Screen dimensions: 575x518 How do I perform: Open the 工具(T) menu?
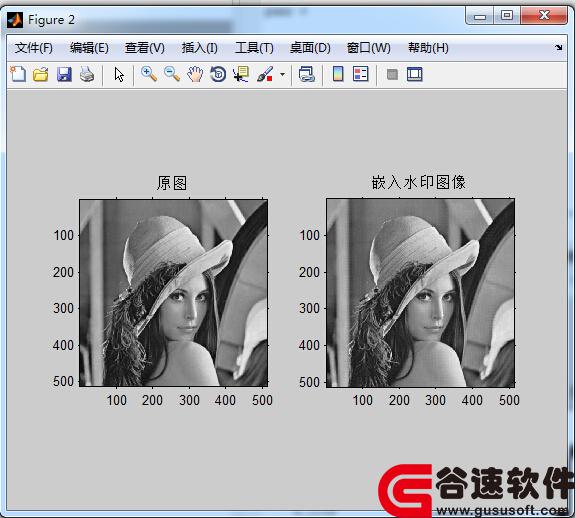point(254,48)
